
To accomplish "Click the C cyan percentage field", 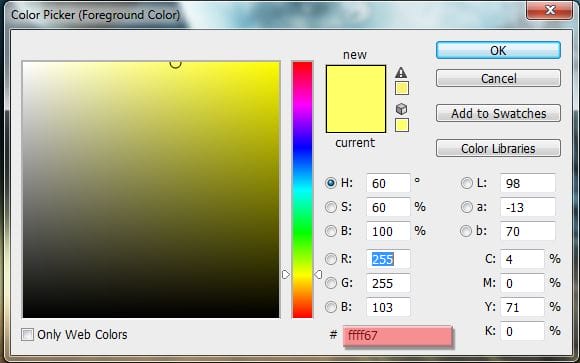I will [x=522, y=259].
